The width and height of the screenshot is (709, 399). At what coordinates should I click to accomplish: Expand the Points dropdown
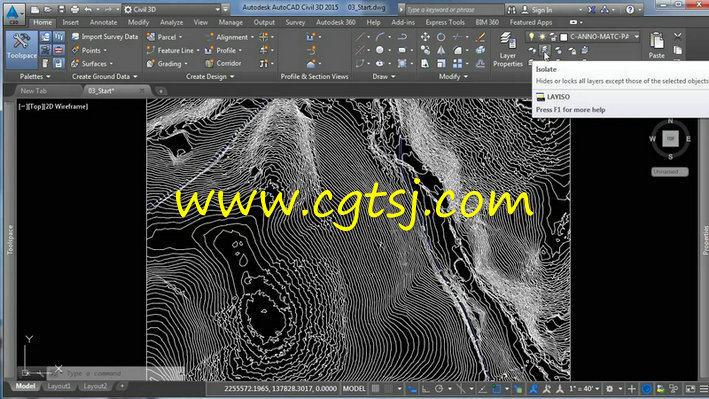tap(105, 51)
